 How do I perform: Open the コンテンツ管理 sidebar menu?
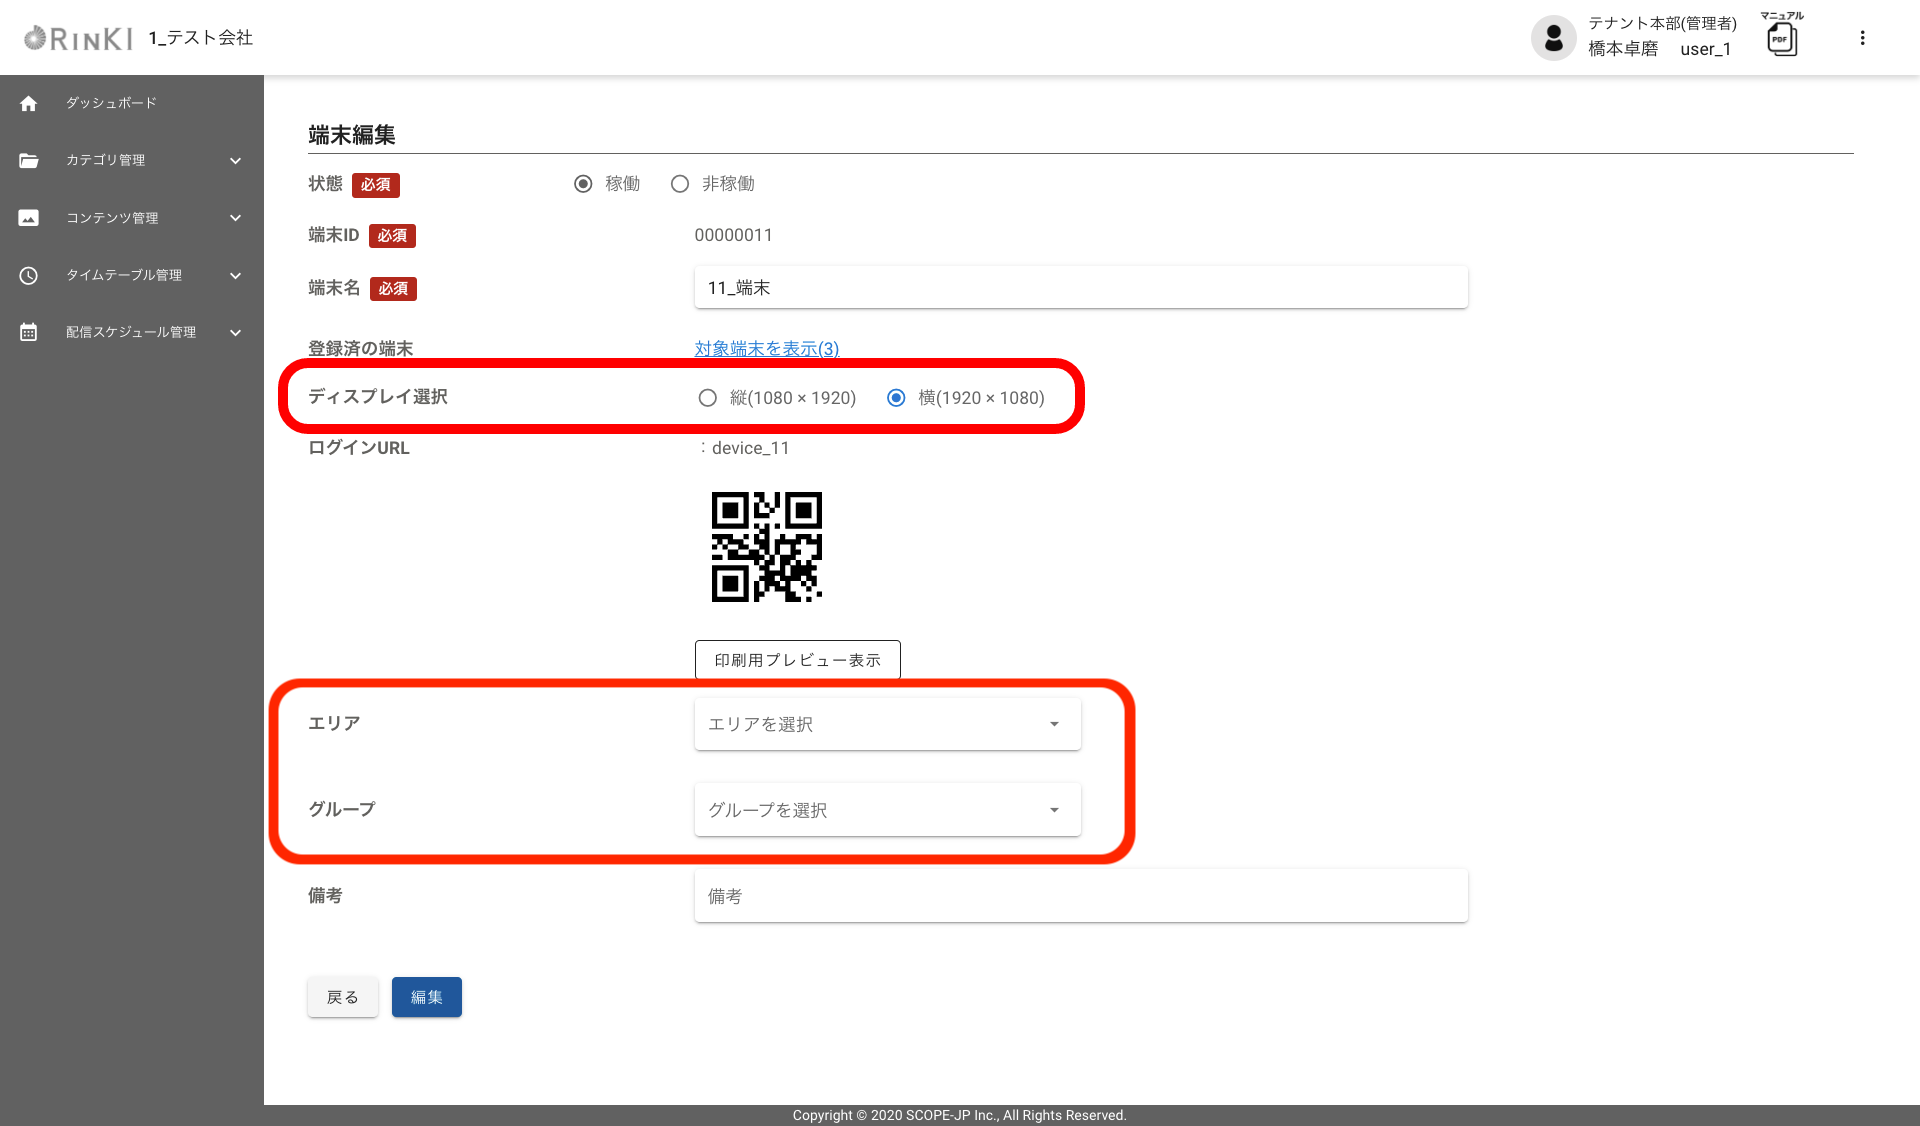pos(112,218)
